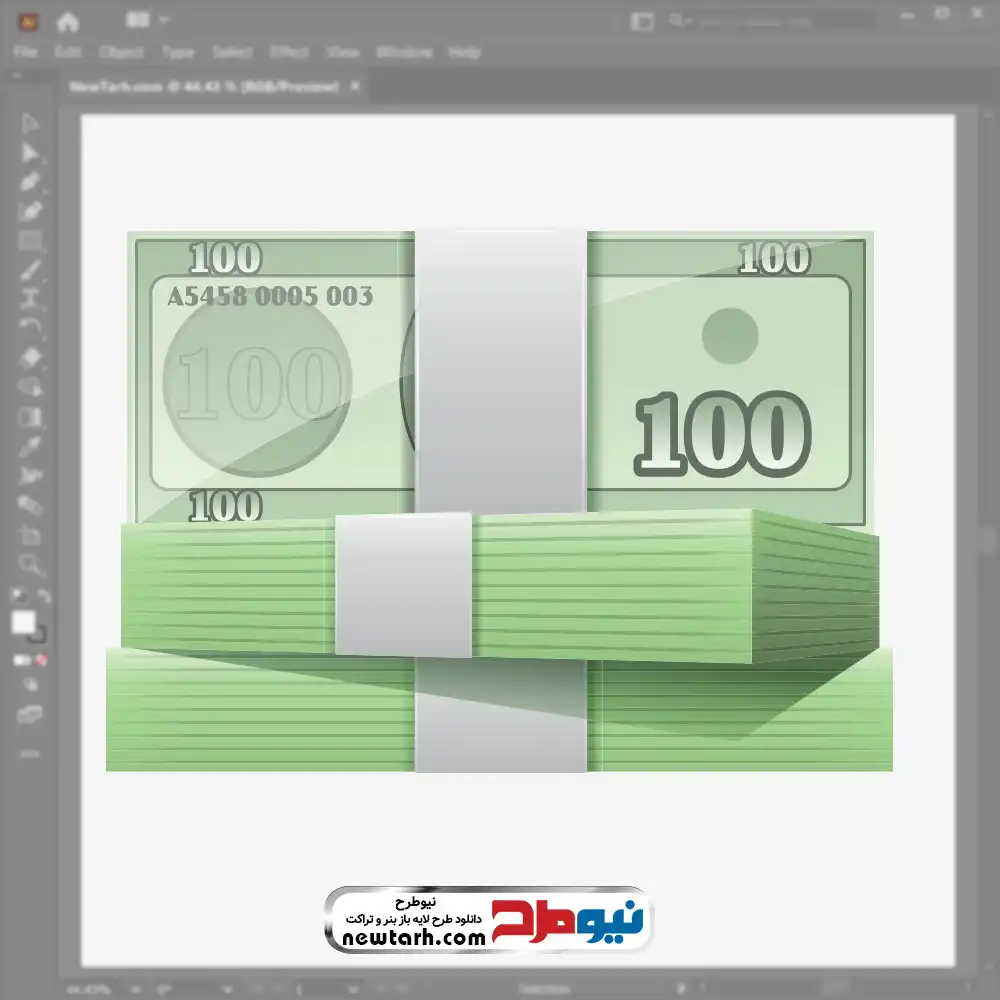The image size is (1000, 1000).
Task: Set paint to None
Action: coord(42,660)
